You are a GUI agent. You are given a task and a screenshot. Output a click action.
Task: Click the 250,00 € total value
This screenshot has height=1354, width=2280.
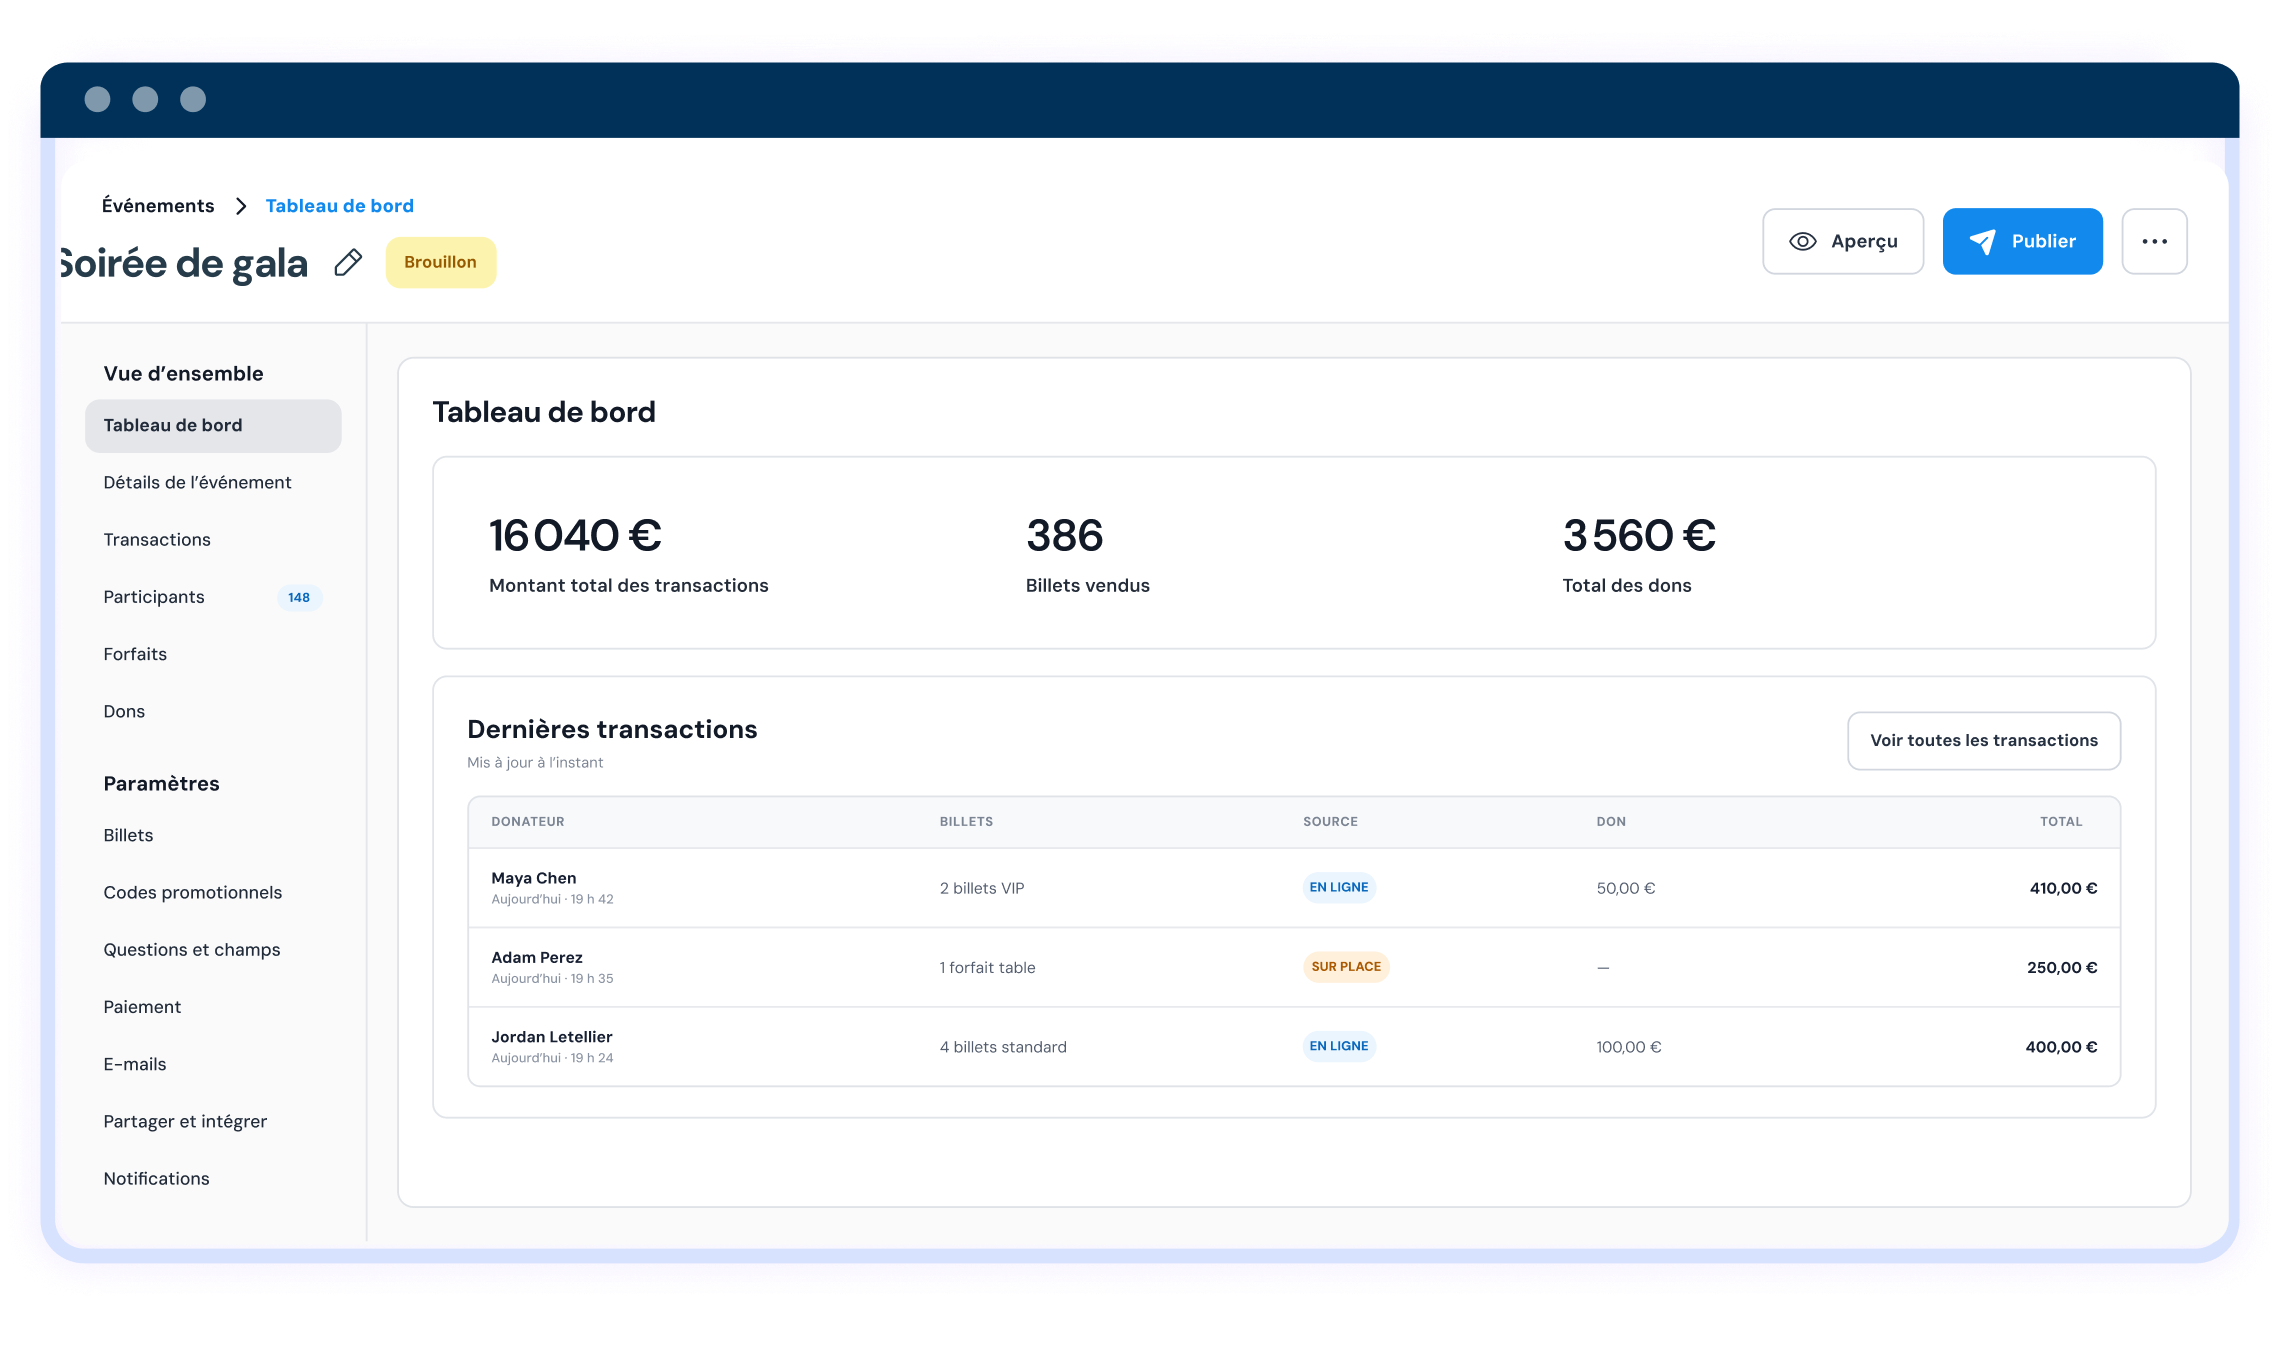(x=2062, y=967)
